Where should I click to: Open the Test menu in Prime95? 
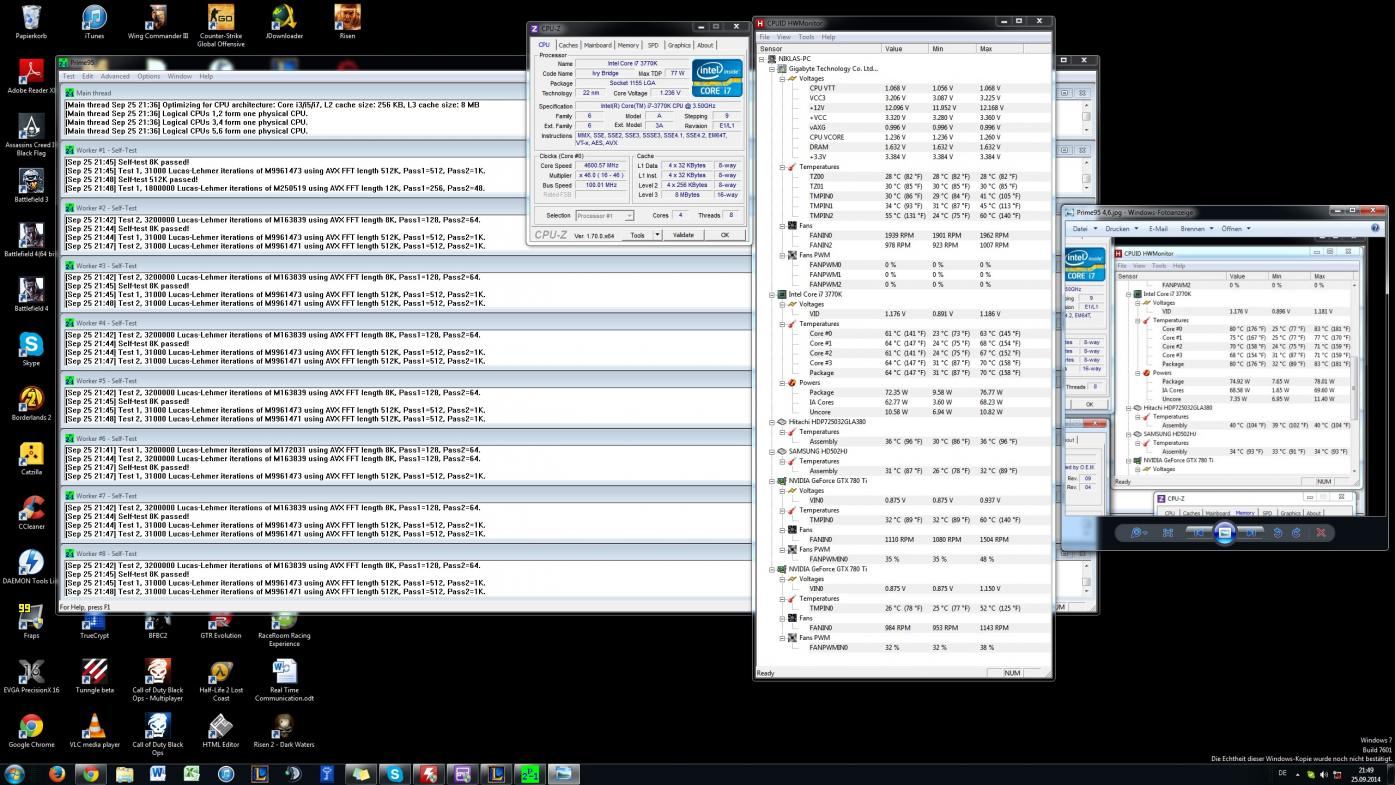[68, 76]
